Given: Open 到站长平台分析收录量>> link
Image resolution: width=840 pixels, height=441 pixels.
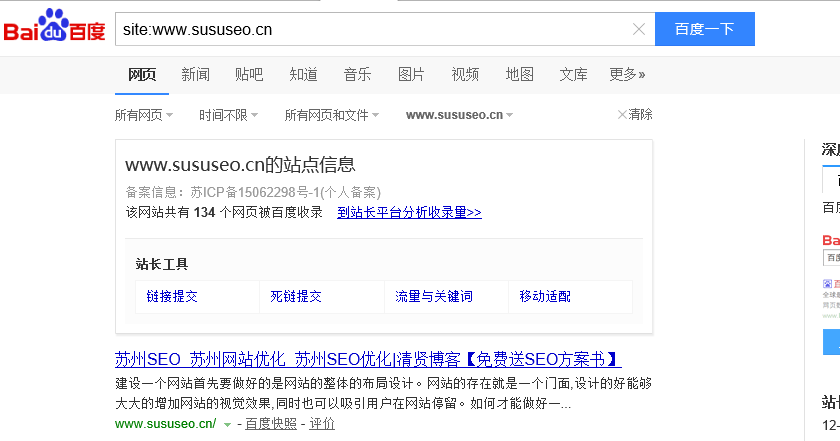Looking at the screenshot, I should pyautogui.click(x=409, y=213).
